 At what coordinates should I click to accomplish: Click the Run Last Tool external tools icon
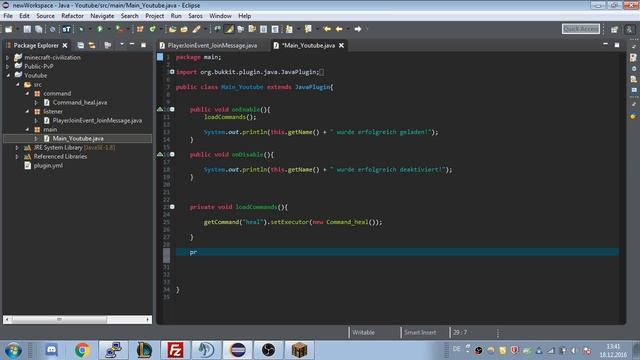[x=119, y=29]
